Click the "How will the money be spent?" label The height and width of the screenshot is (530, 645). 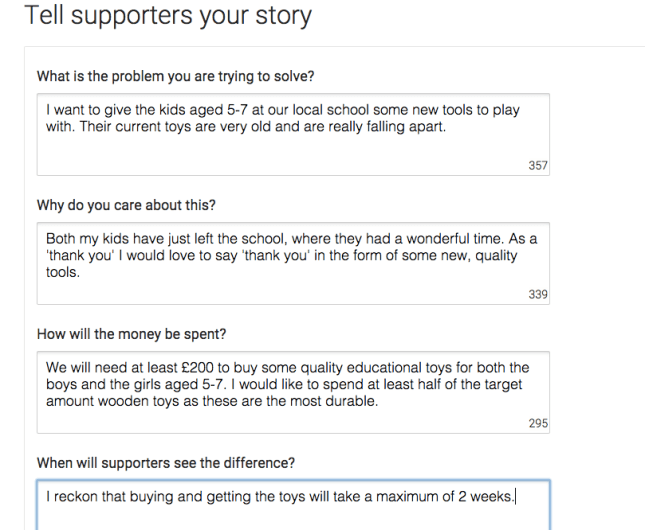pyautogui.click(x=131, y=334)
